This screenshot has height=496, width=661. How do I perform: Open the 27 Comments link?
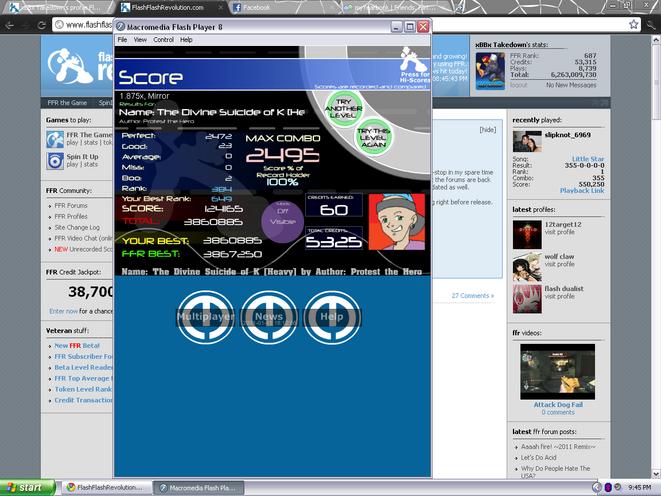pos(473,296)
